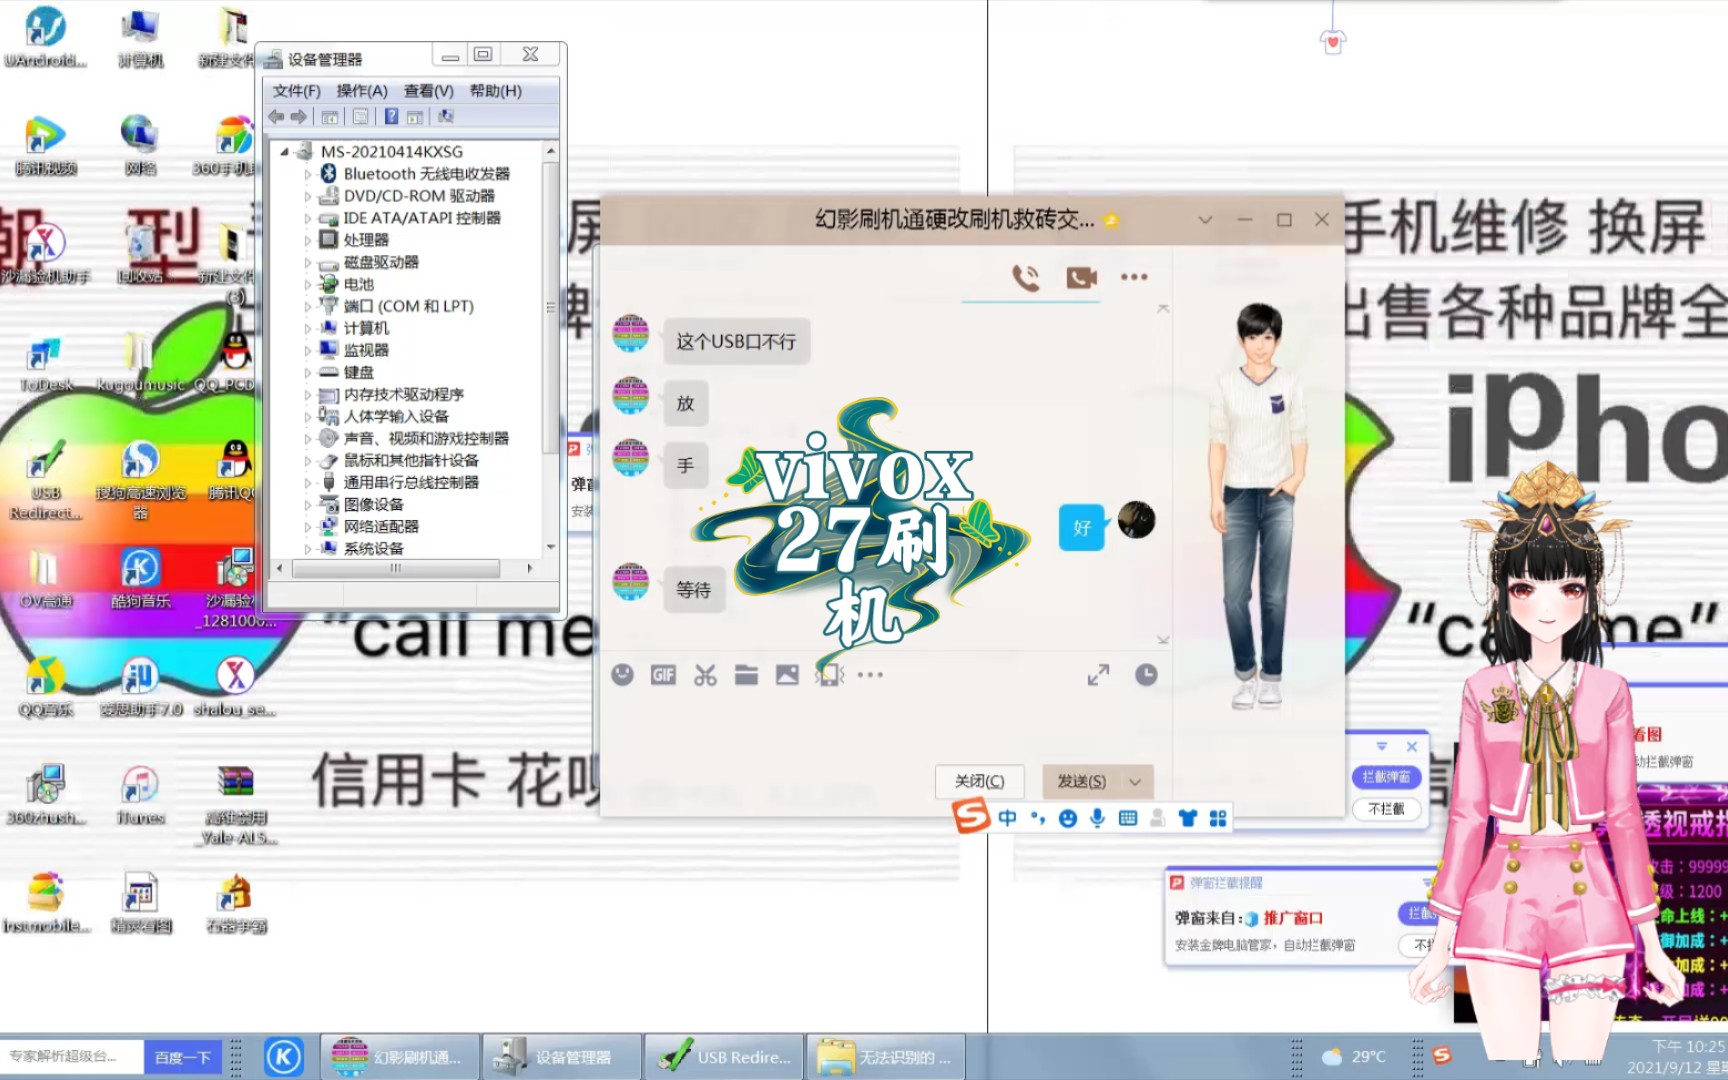Open the Sogou soft keyboard icon
Viewport: 1728px width, 1080px height.
[x=1128, y=818]
